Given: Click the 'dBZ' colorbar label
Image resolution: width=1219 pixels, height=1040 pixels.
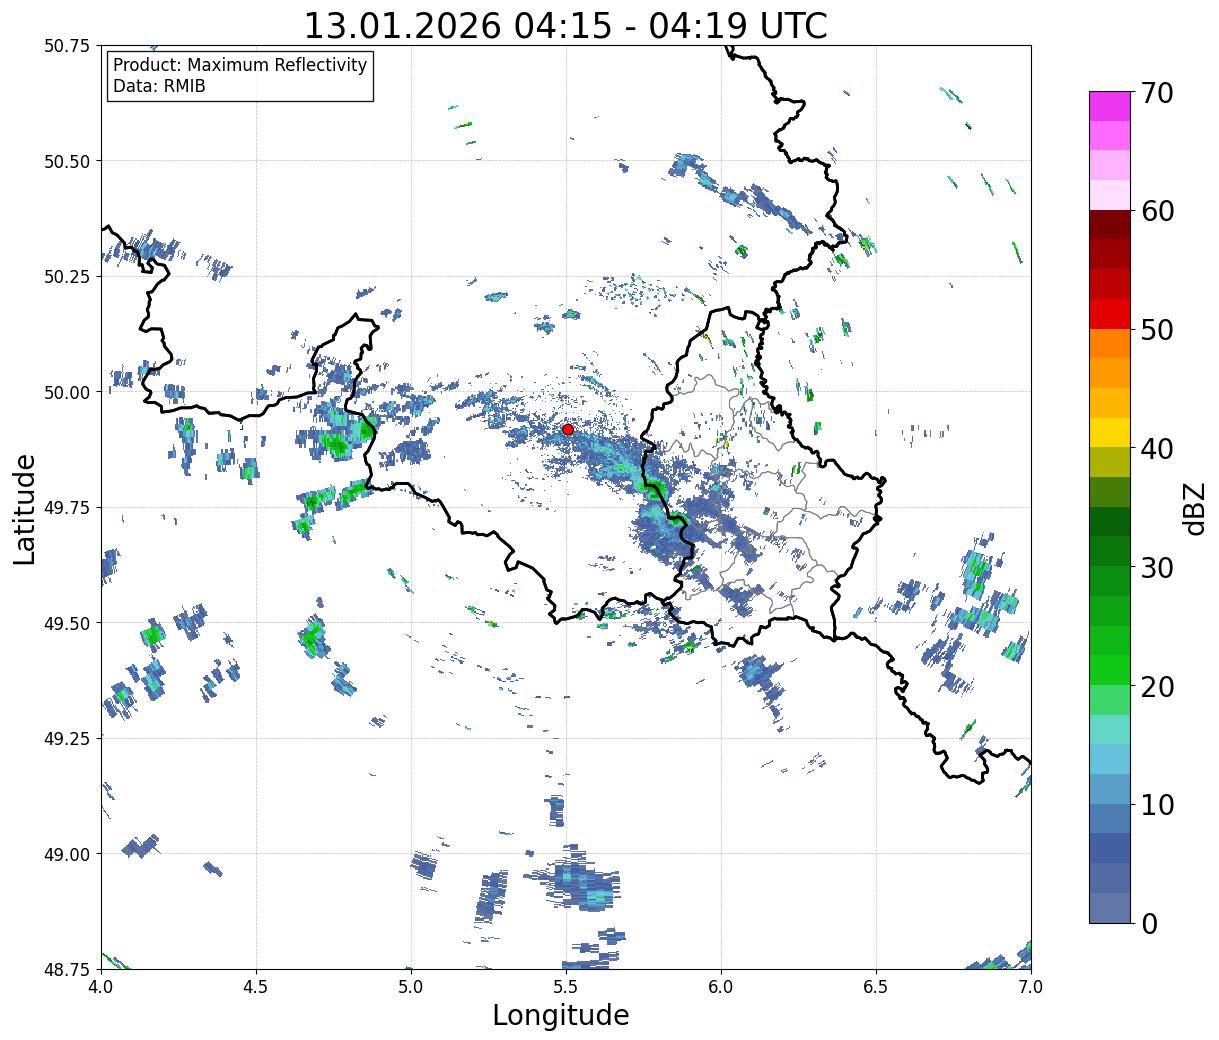Looking at the screenshot, I should [x=1195, y=508].
